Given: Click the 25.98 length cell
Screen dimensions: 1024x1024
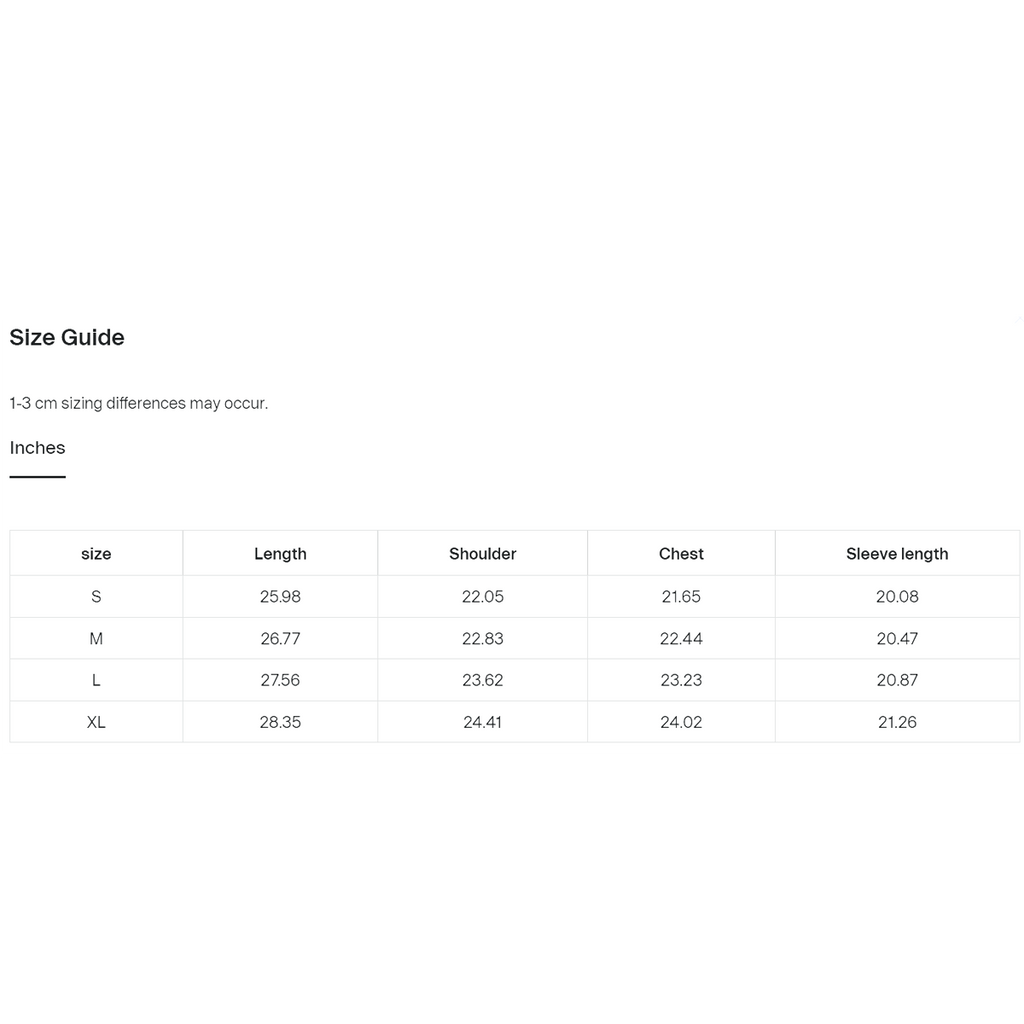Looking at the screenshot, I should tap(280, 596).
